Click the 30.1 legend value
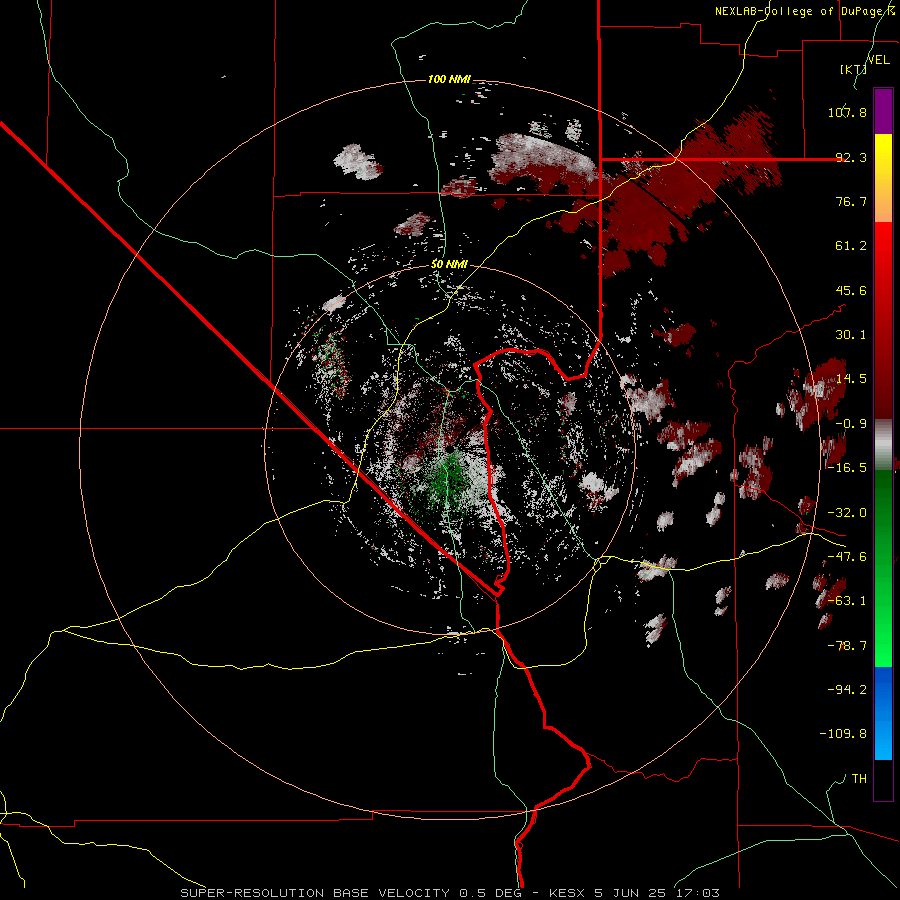Screen dimensions: 900x900 pos(851,335)
